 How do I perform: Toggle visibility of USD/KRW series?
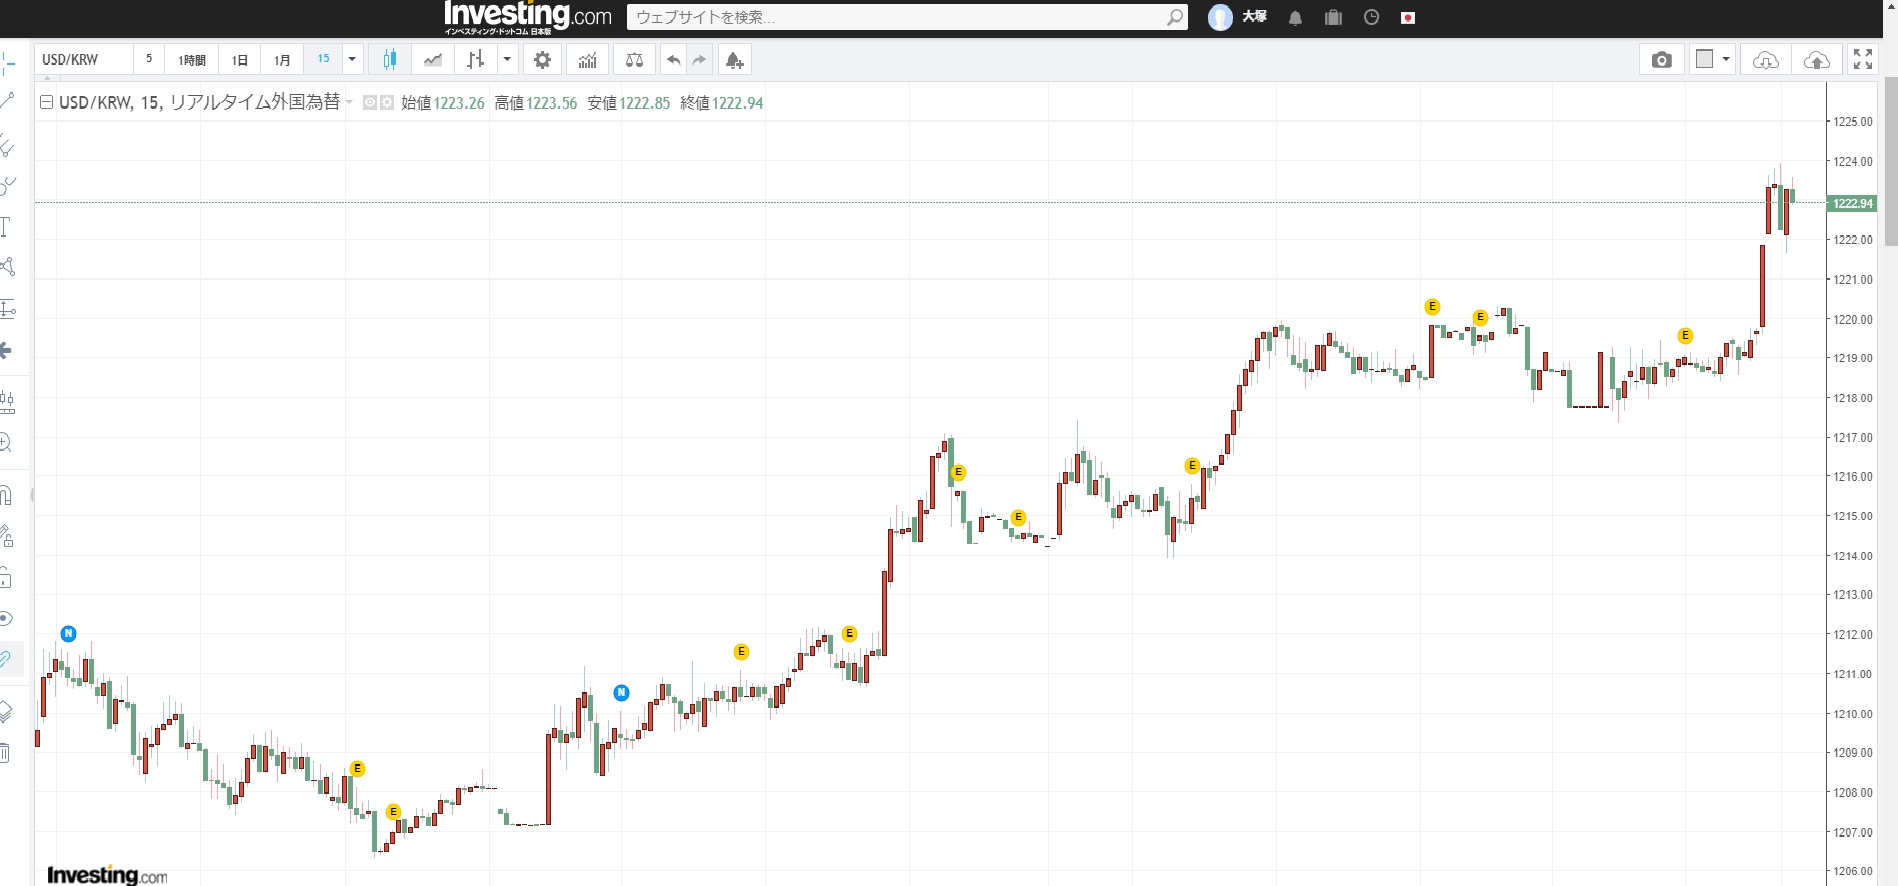[x=369, y=103]
